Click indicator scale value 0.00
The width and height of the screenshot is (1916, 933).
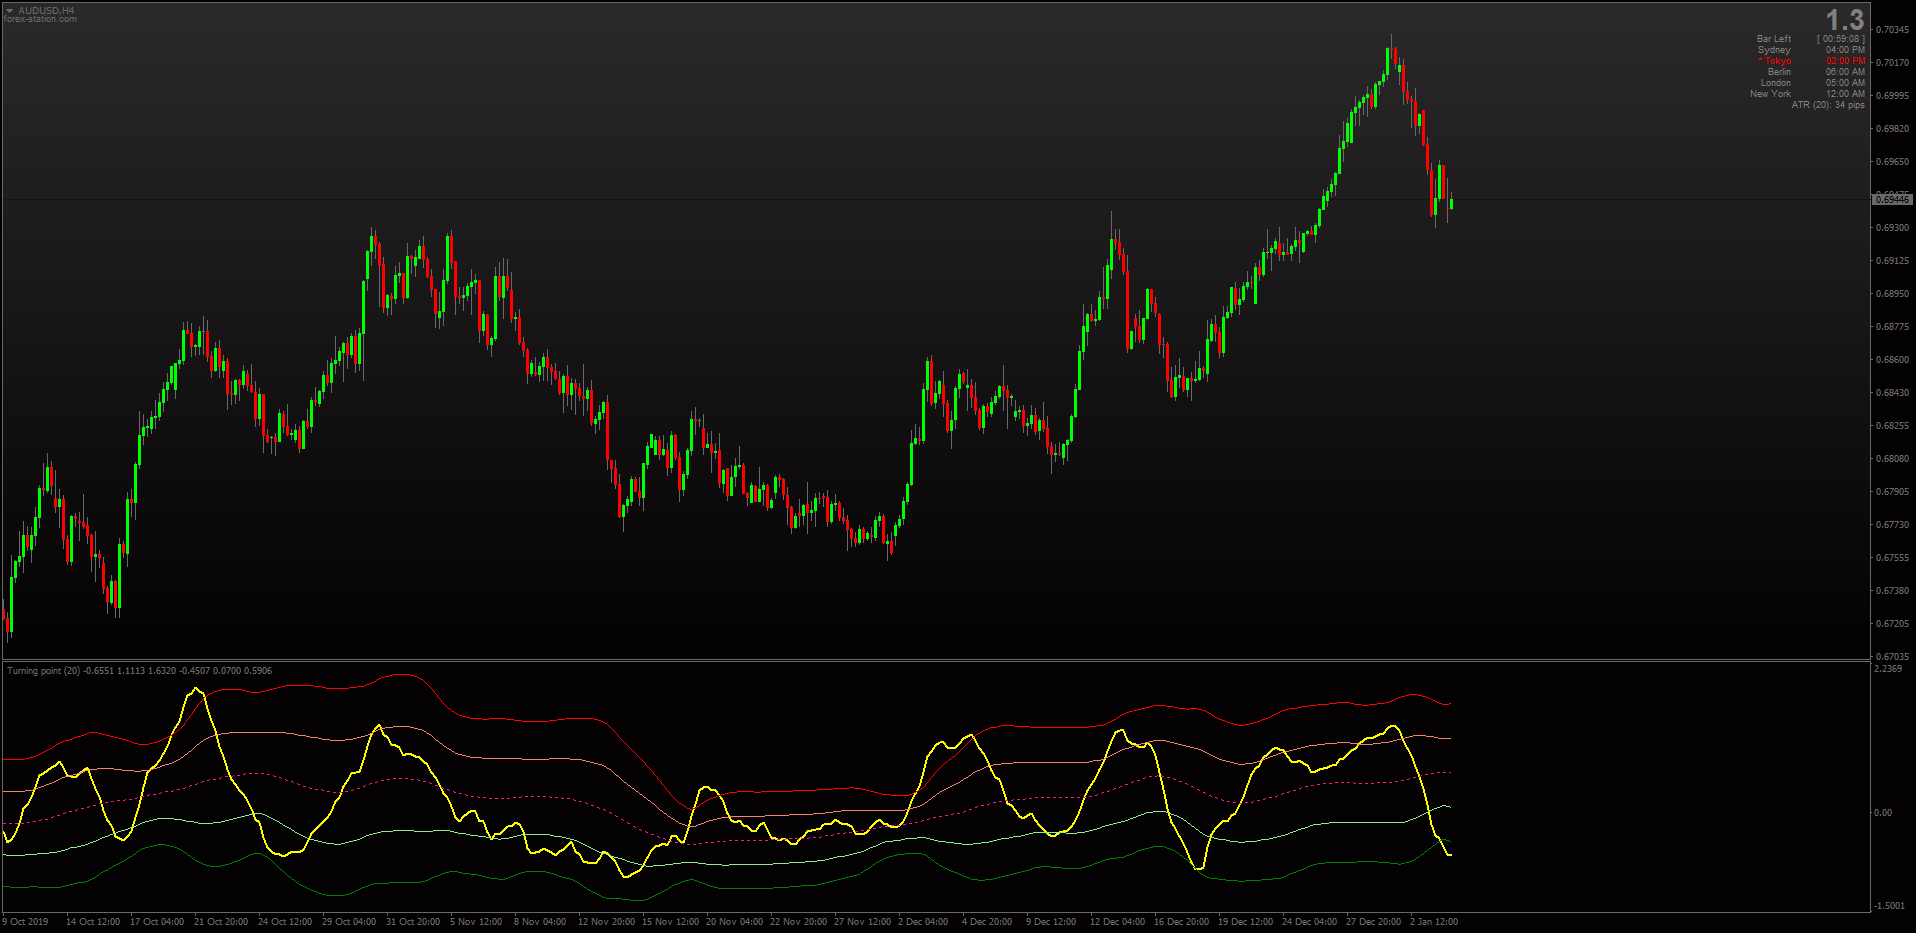1883,813
